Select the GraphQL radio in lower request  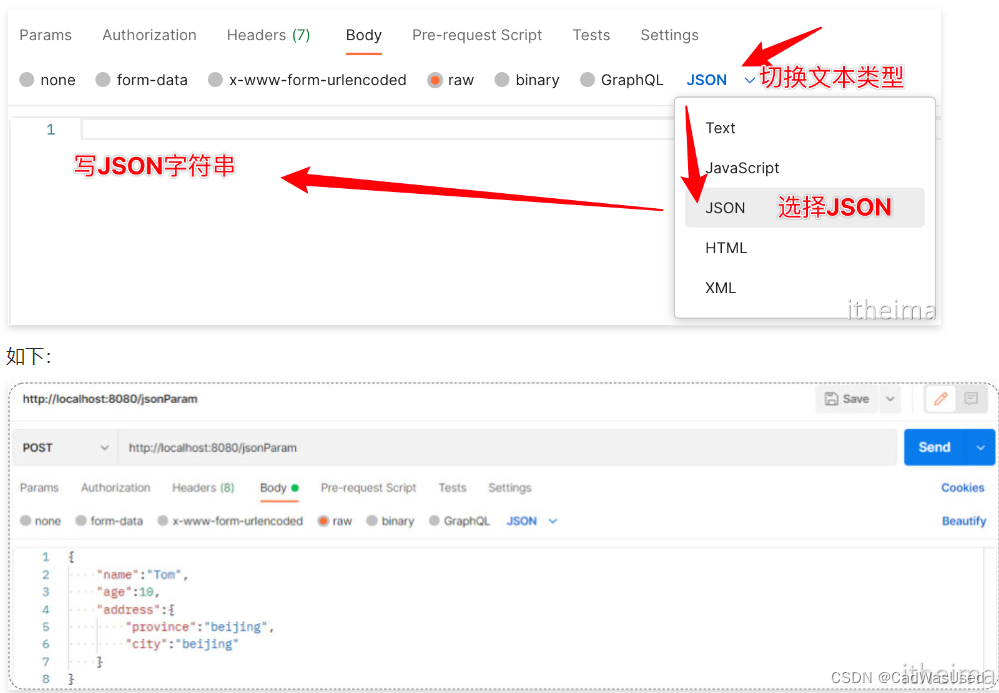435,521
